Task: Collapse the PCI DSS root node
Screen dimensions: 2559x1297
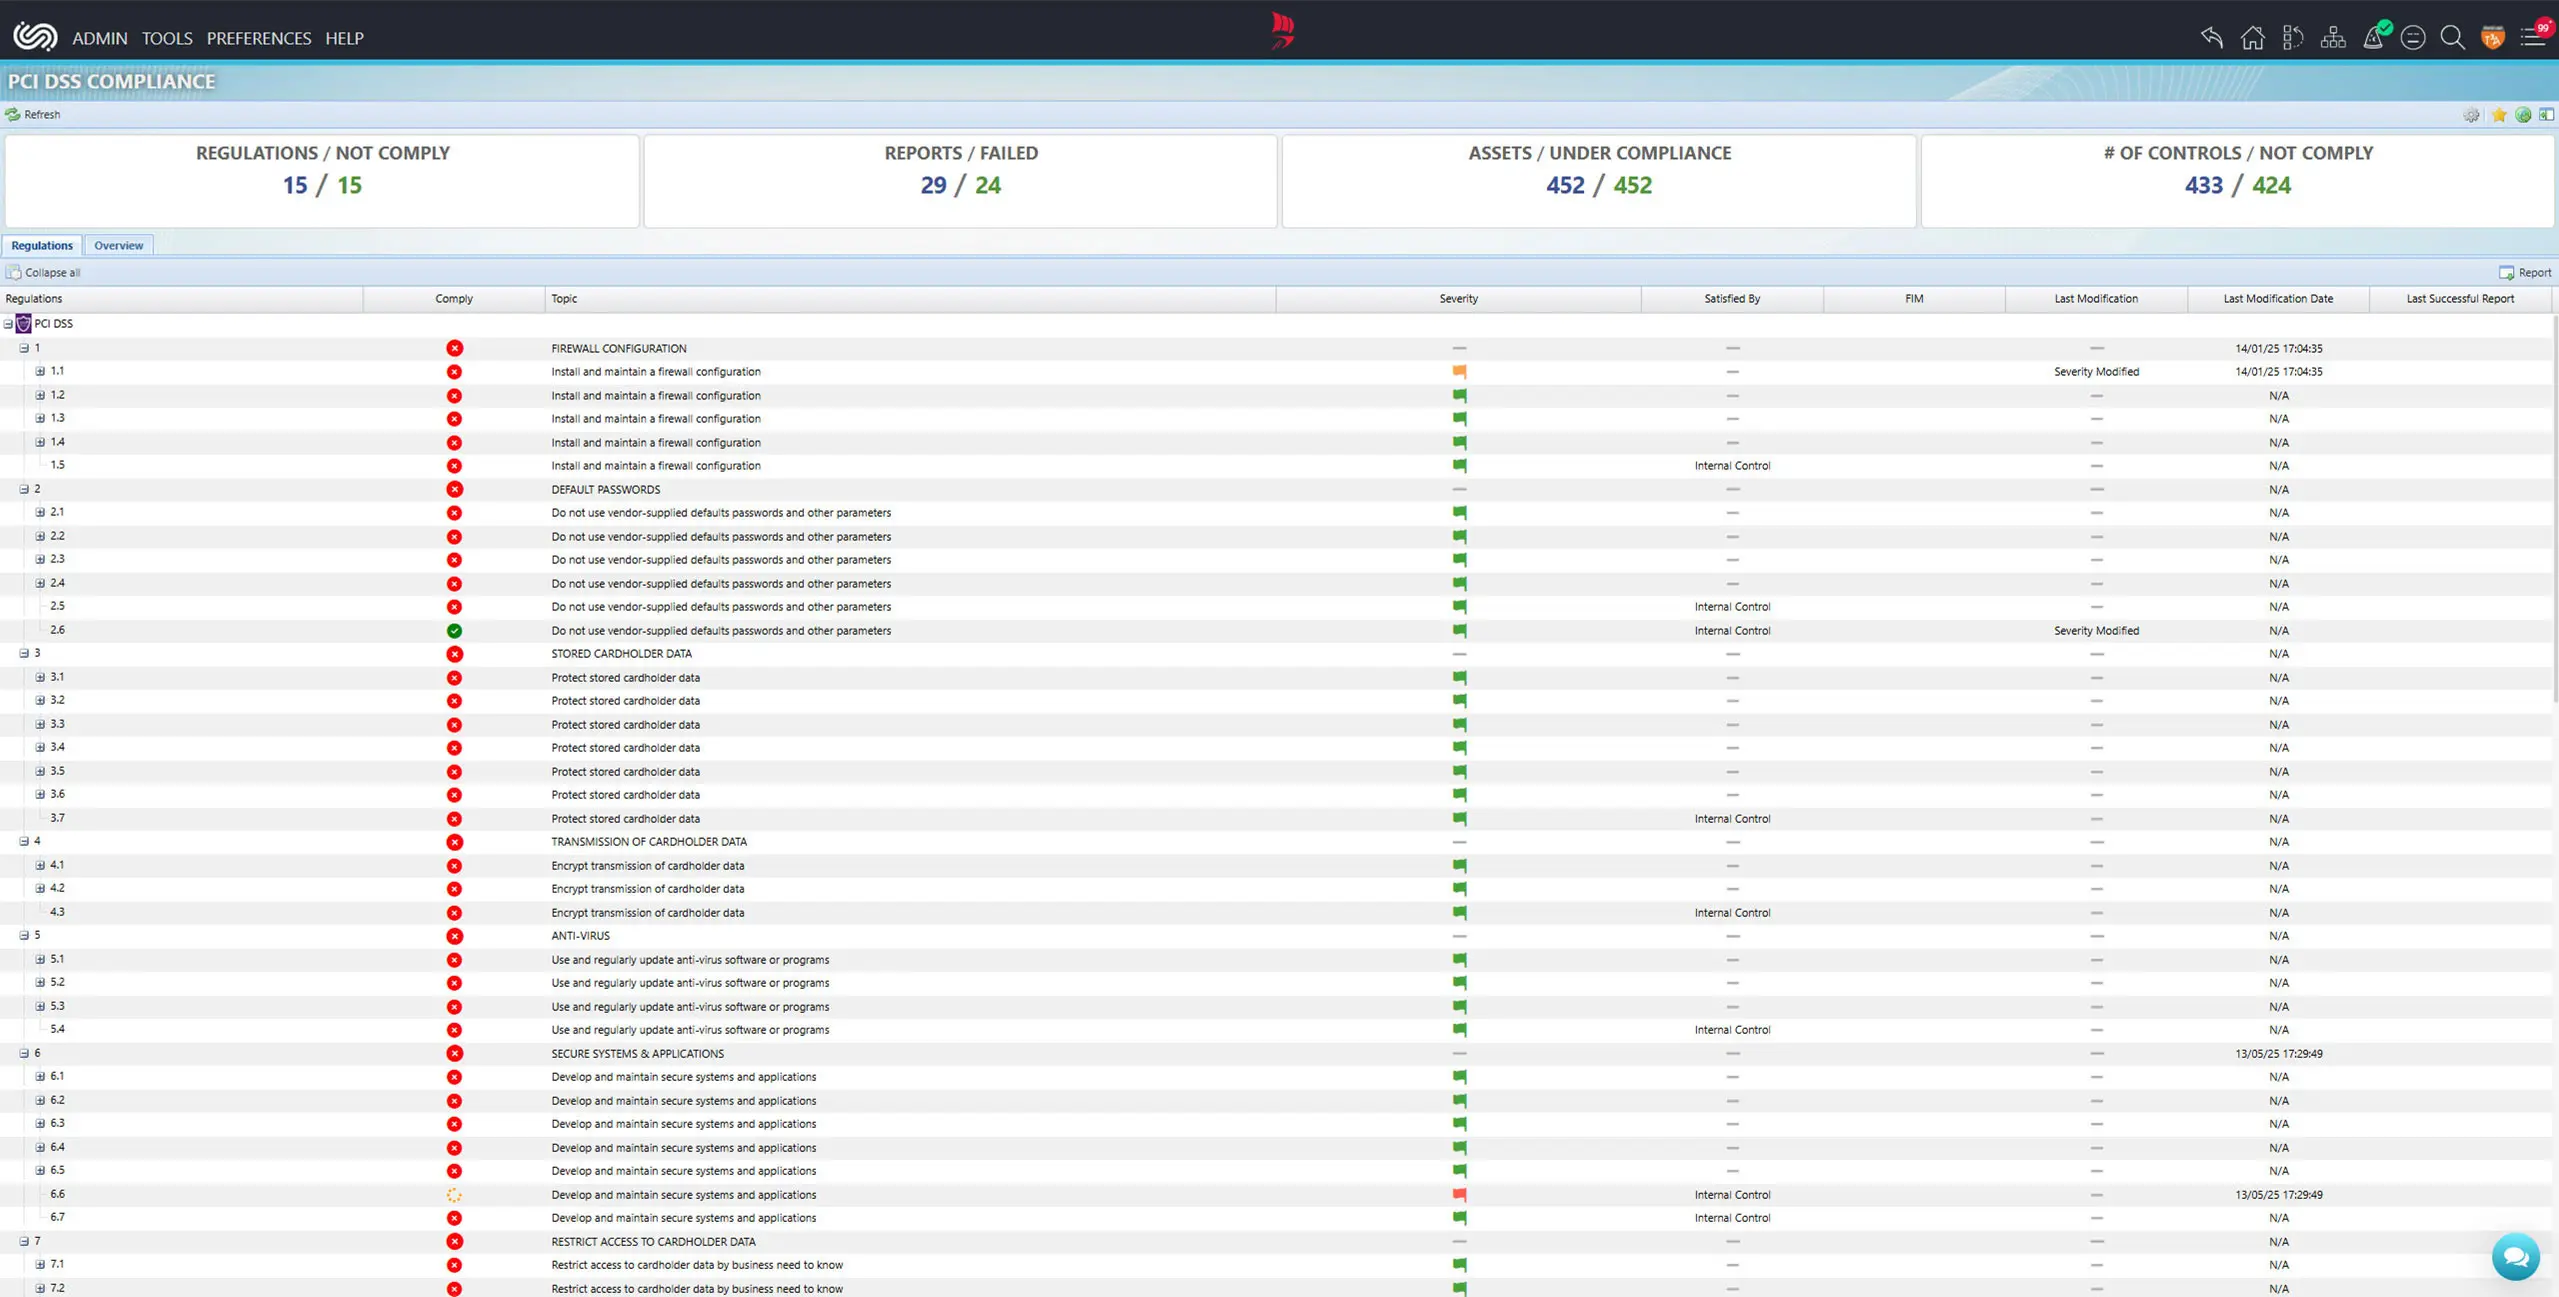Action: click(x=8, y=324)
